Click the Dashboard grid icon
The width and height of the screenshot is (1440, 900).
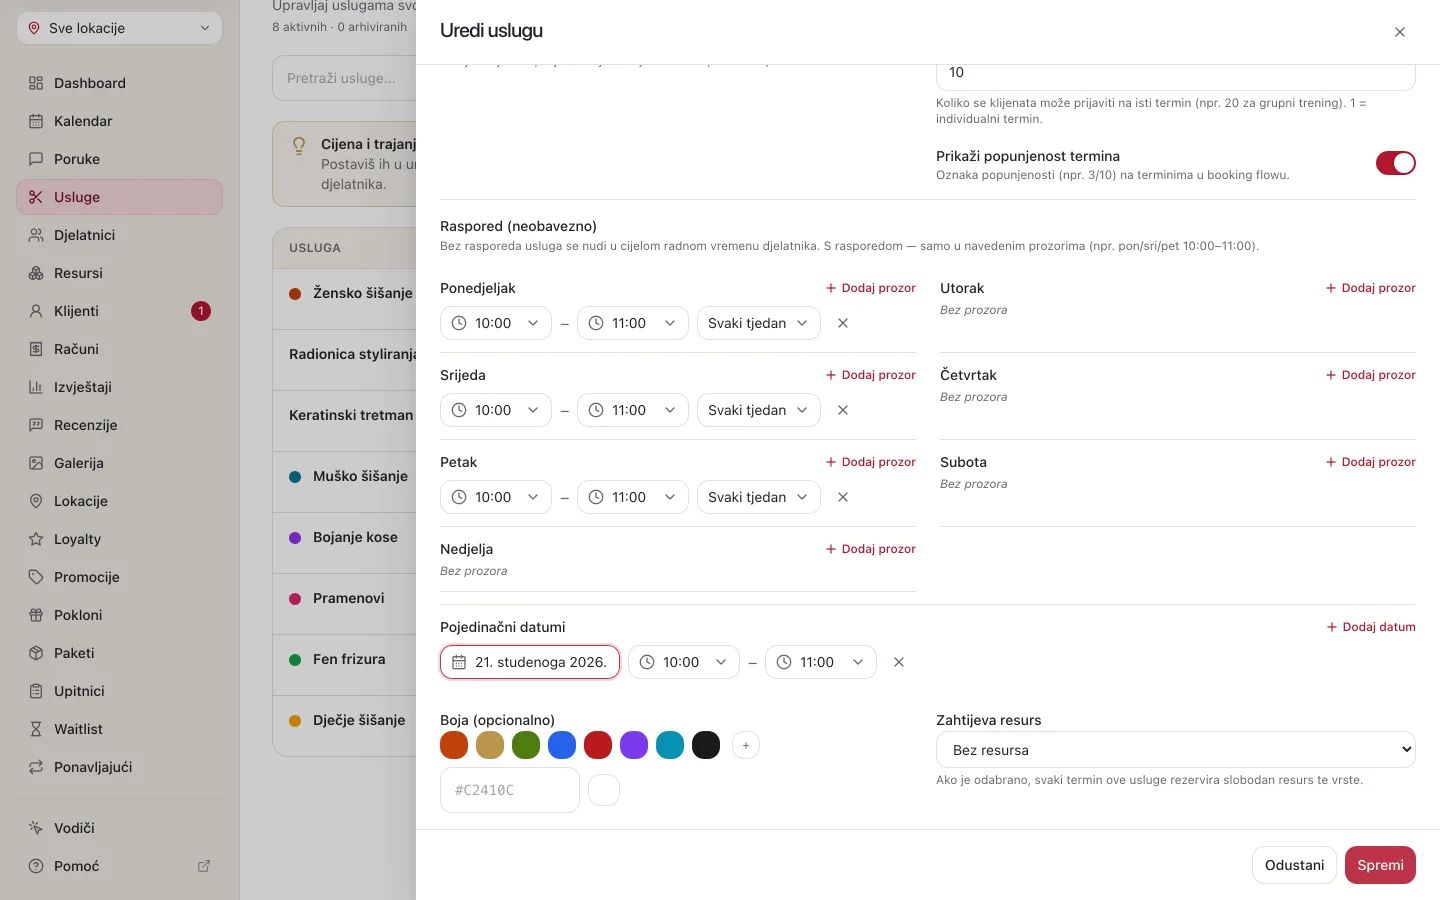tap(36, 83)
